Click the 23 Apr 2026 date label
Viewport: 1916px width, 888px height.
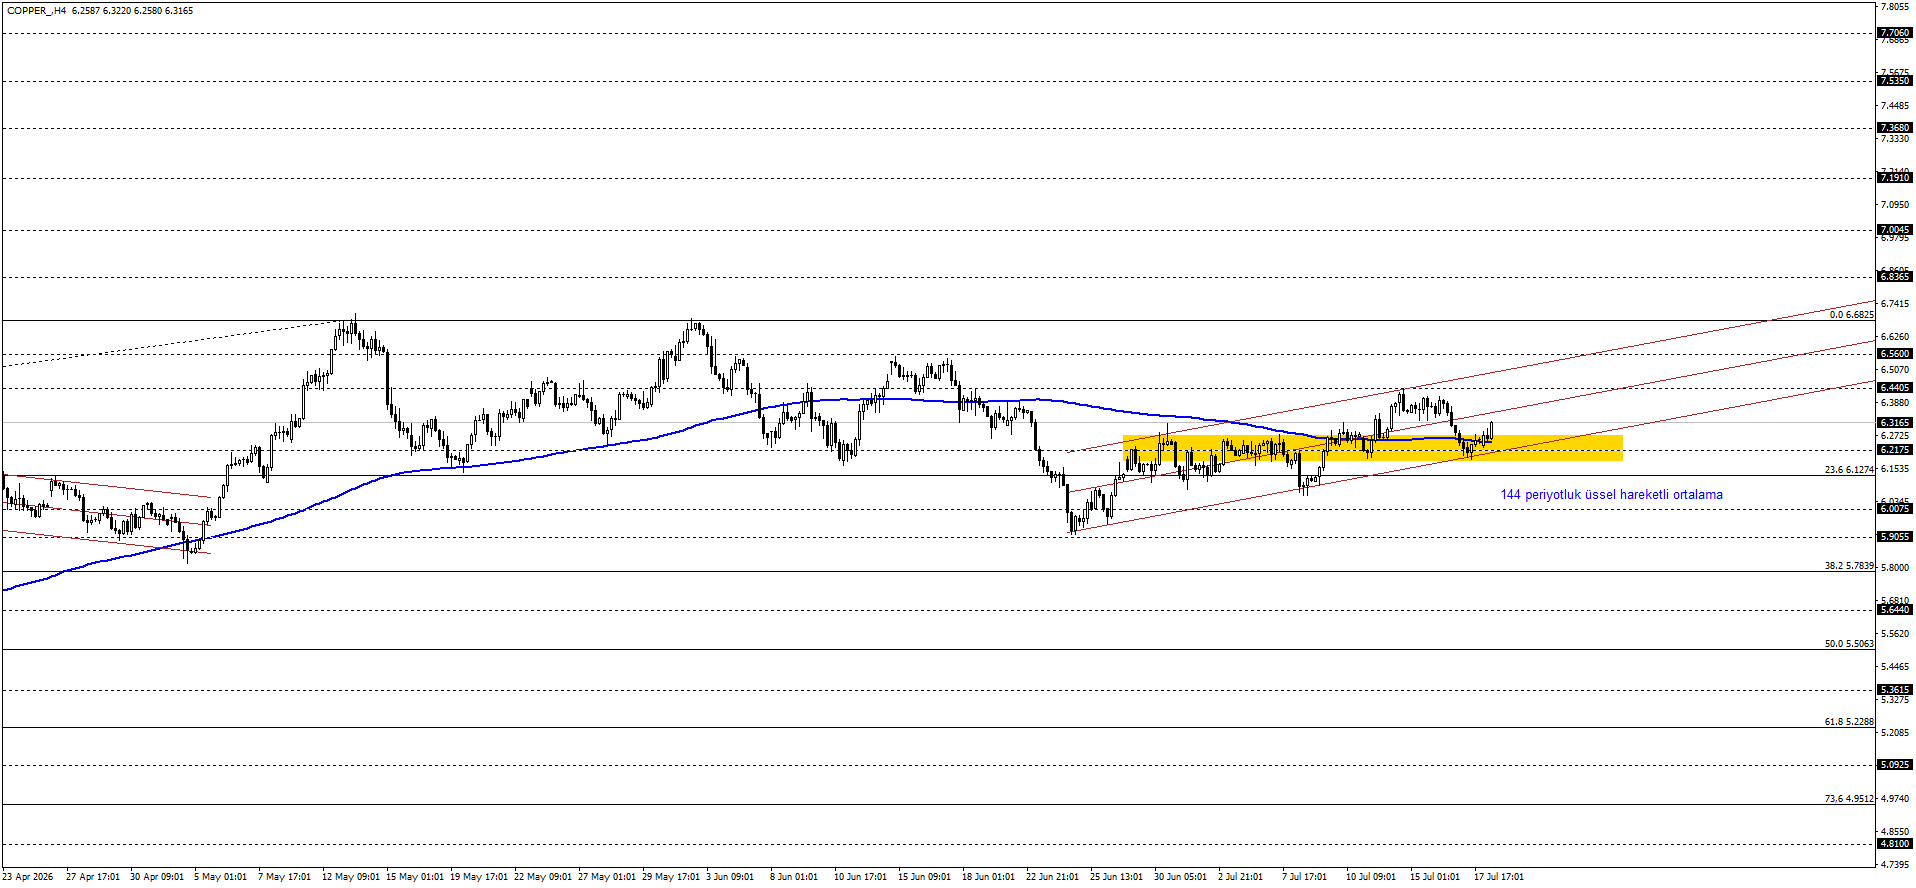point(28,877)
